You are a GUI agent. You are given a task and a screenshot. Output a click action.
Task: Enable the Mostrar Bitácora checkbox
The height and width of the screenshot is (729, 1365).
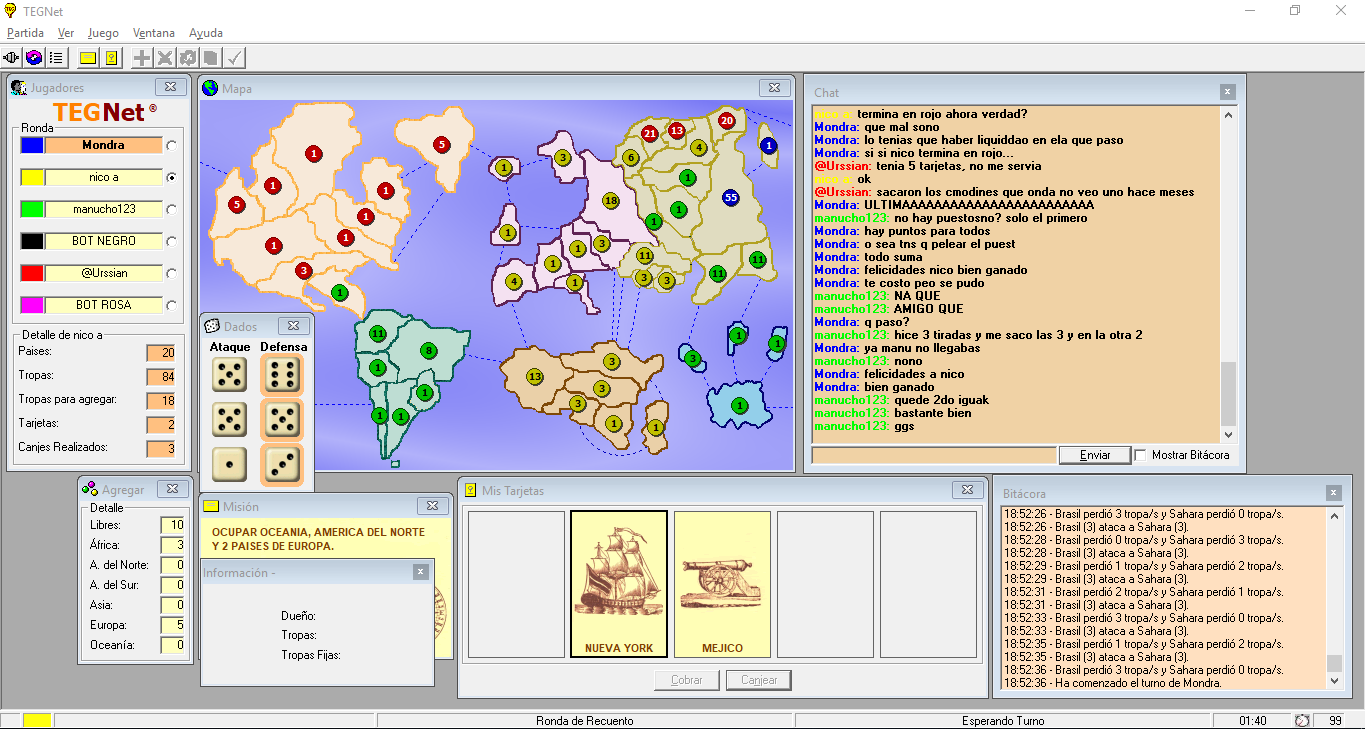(1140, 456)
